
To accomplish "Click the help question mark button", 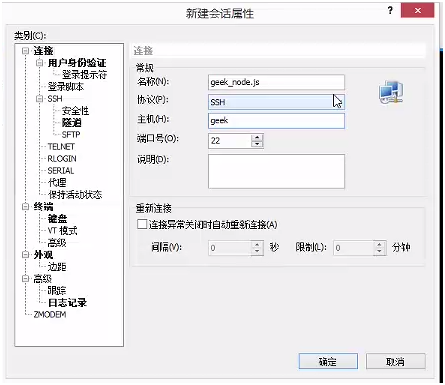I will tap(390, 11).
